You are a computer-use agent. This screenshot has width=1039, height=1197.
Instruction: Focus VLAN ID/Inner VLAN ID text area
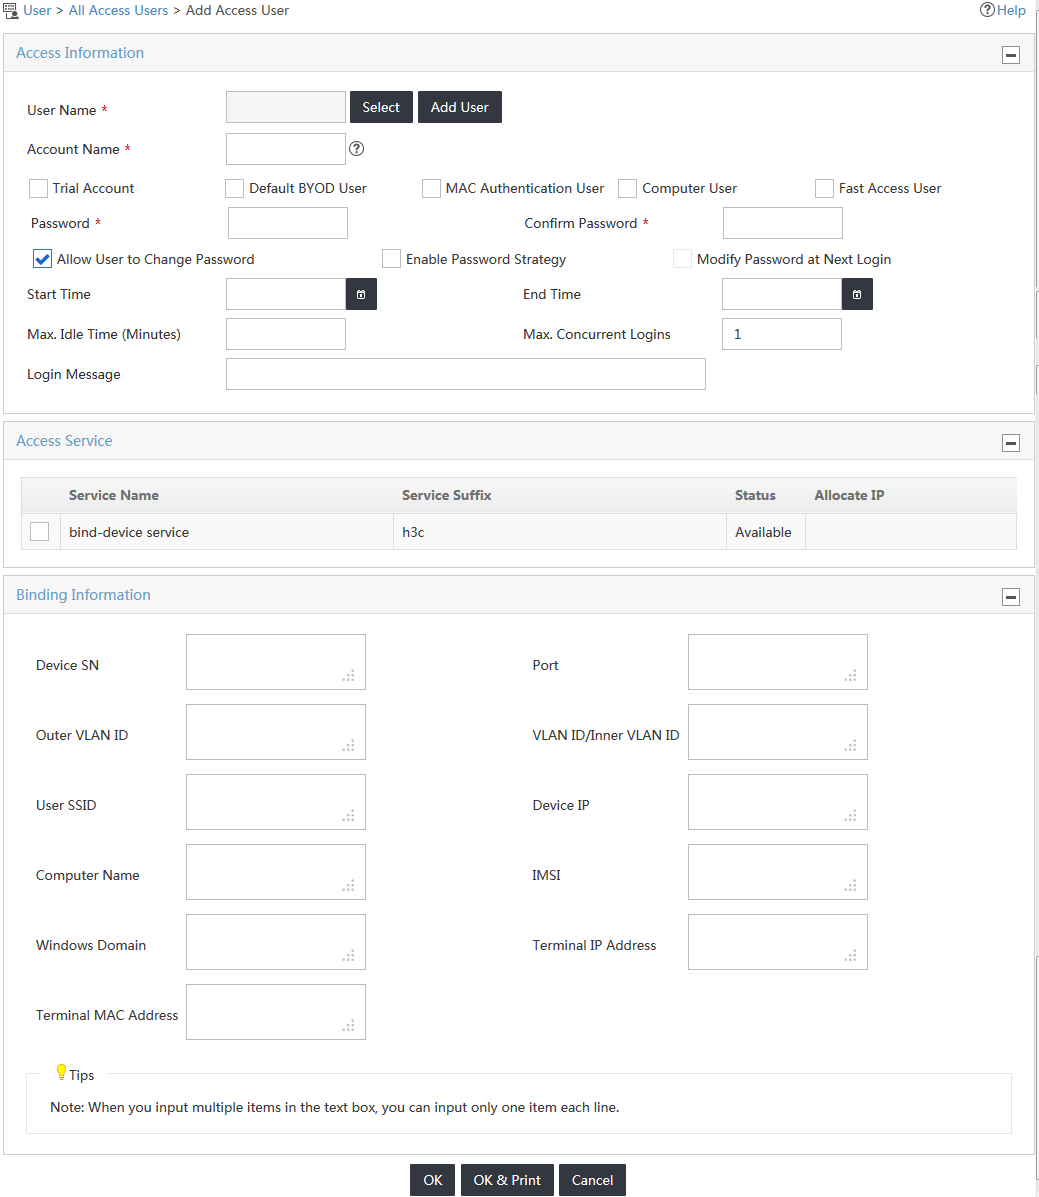click(x=777, y=732)
